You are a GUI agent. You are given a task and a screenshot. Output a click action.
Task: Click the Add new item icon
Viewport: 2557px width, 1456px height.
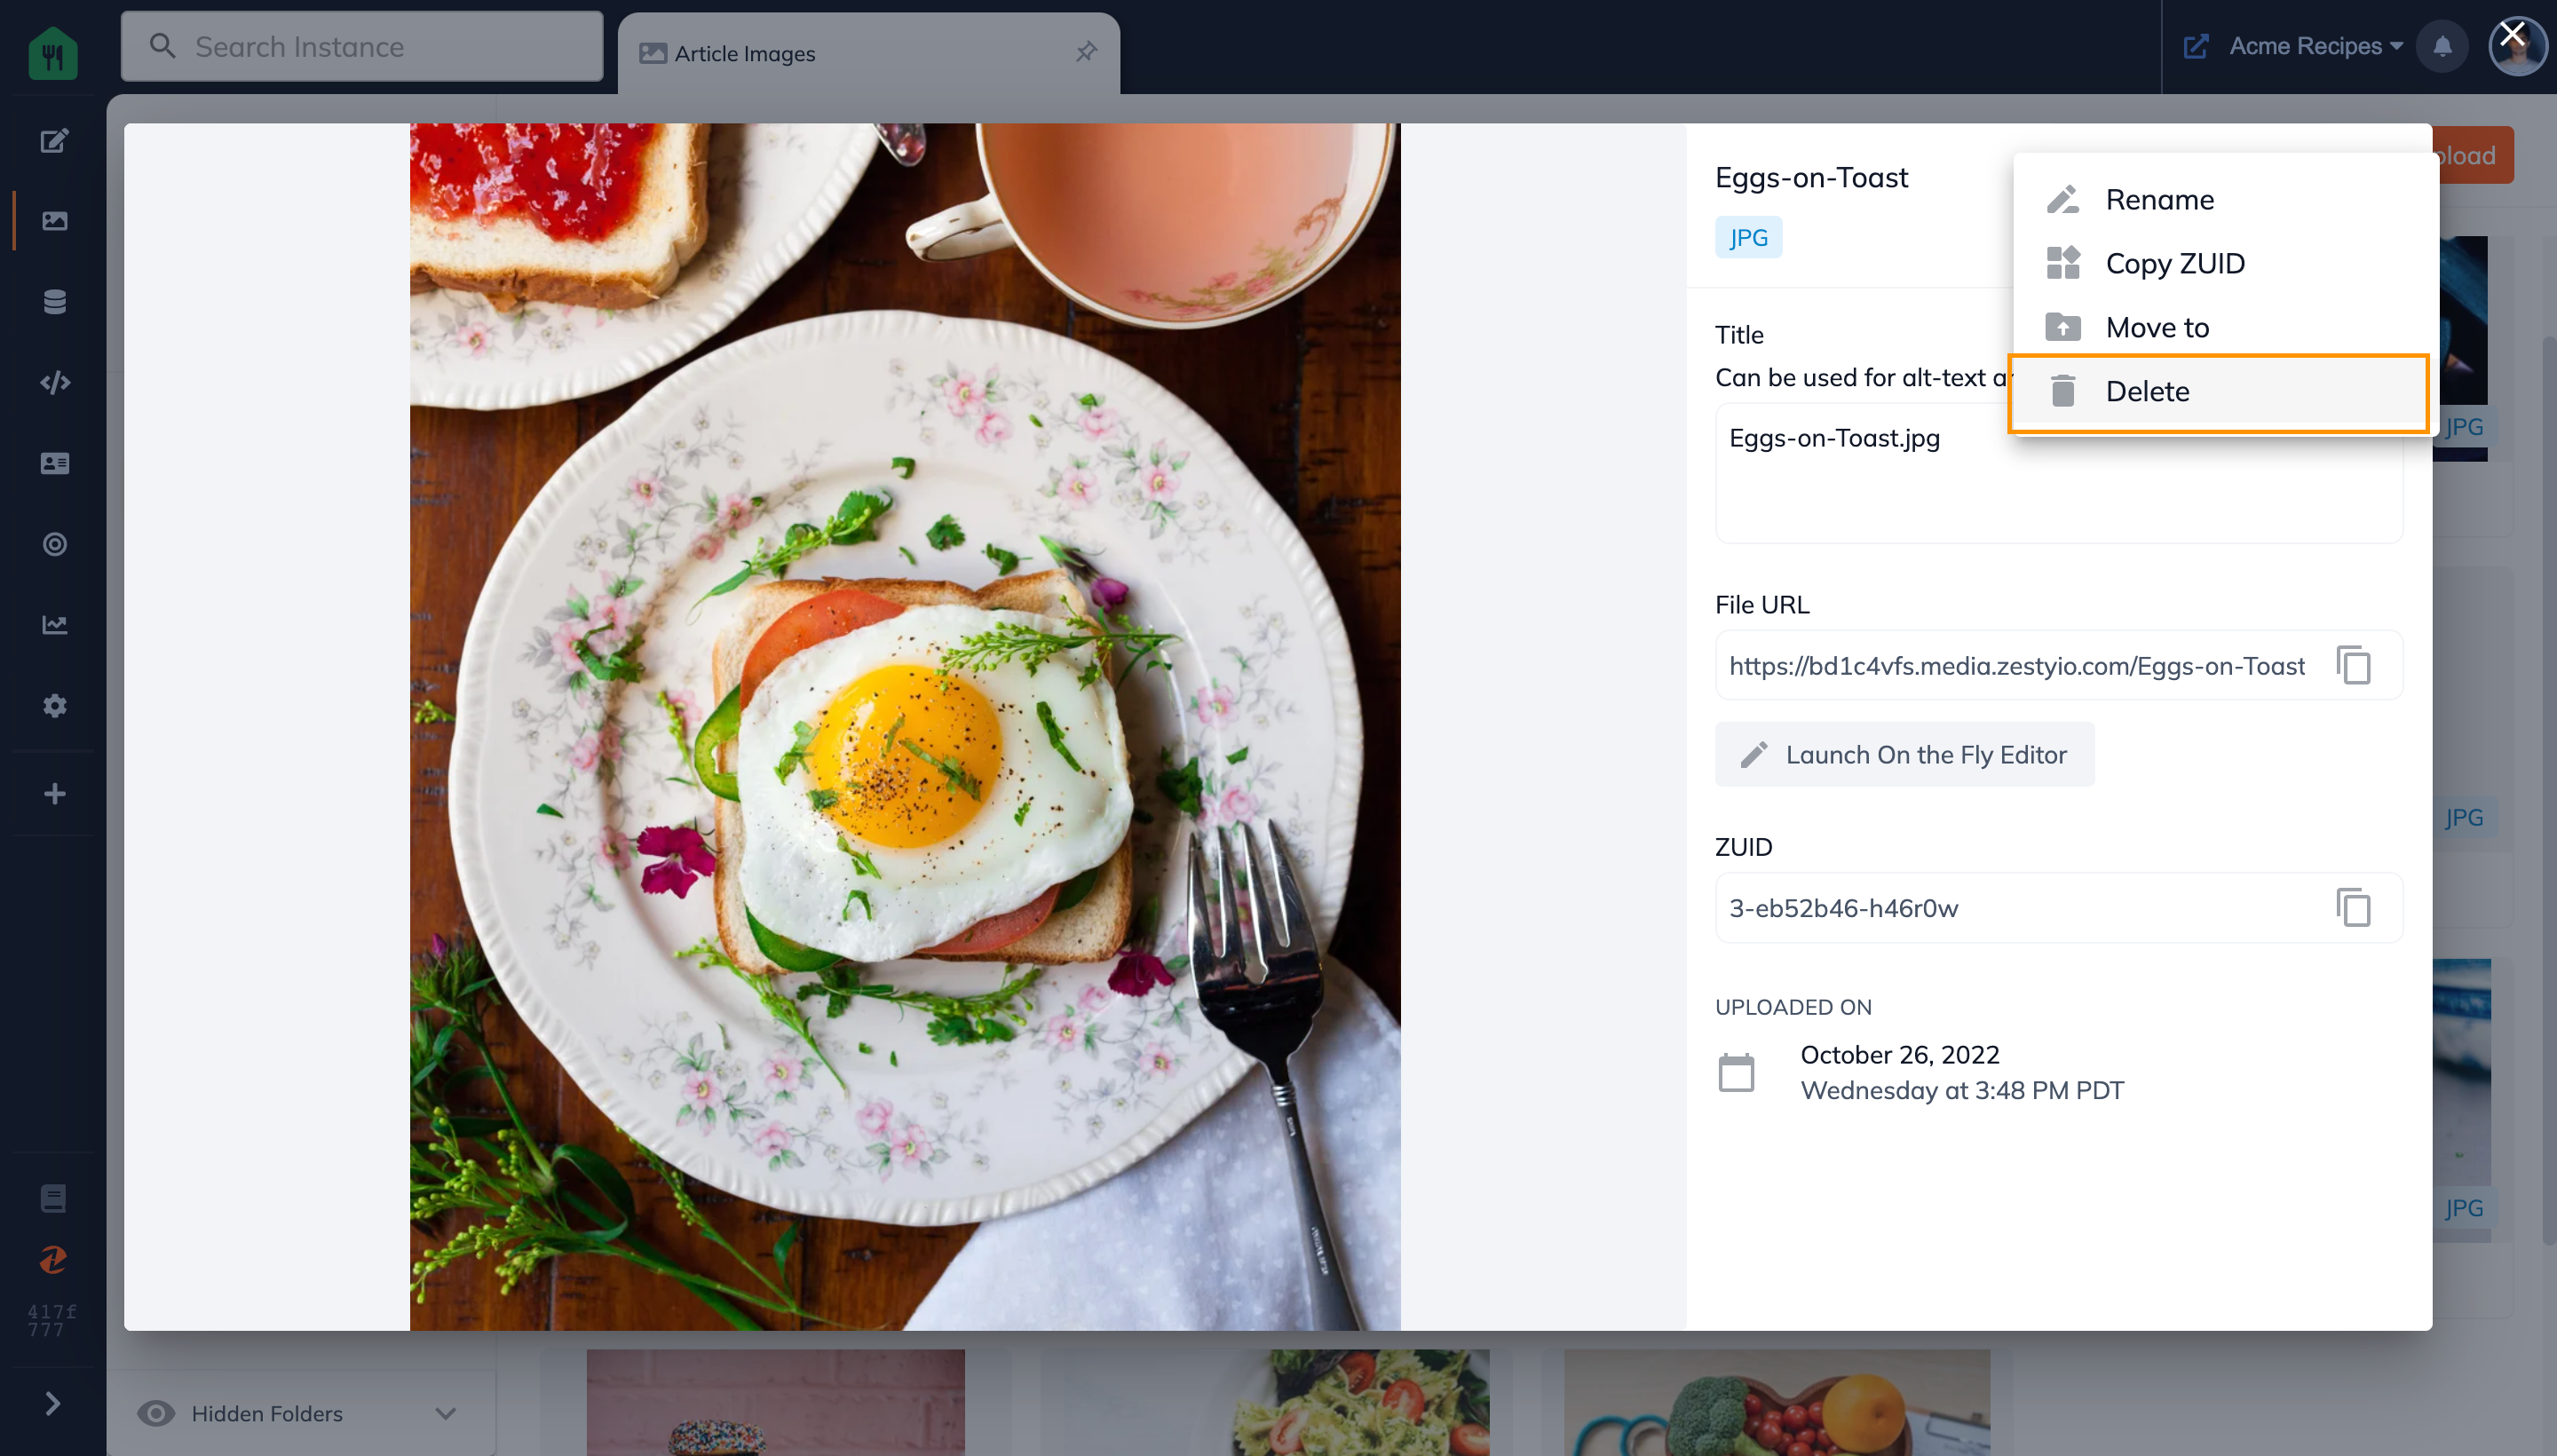(x=52, y=794)
